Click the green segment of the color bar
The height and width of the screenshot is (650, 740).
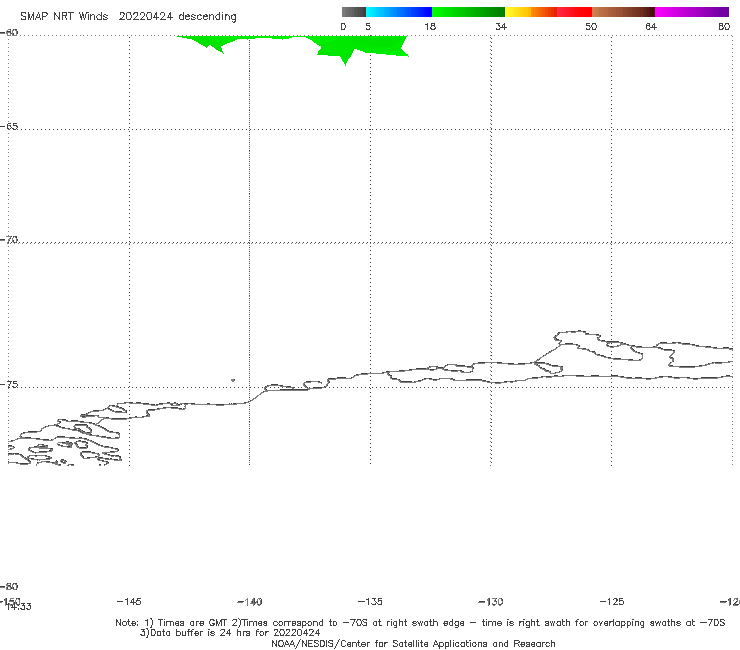[x=469, y=12]
